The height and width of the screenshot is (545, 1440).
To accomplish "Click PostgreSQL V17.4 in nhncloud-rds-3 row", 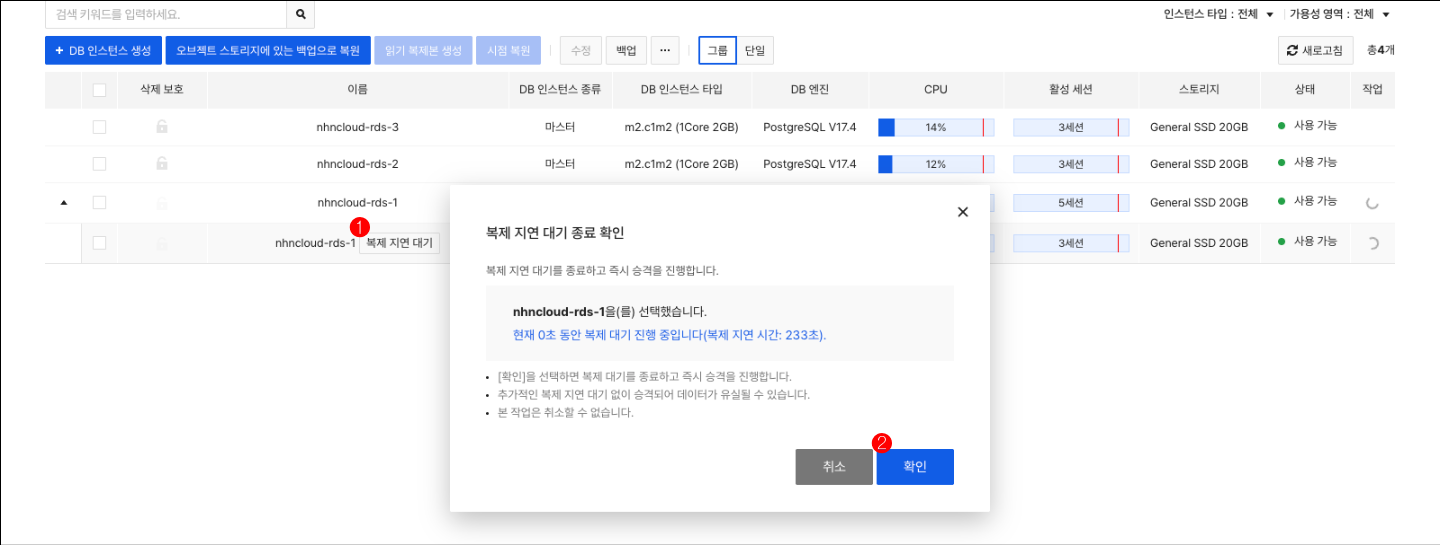I will (x=810, y=128).
